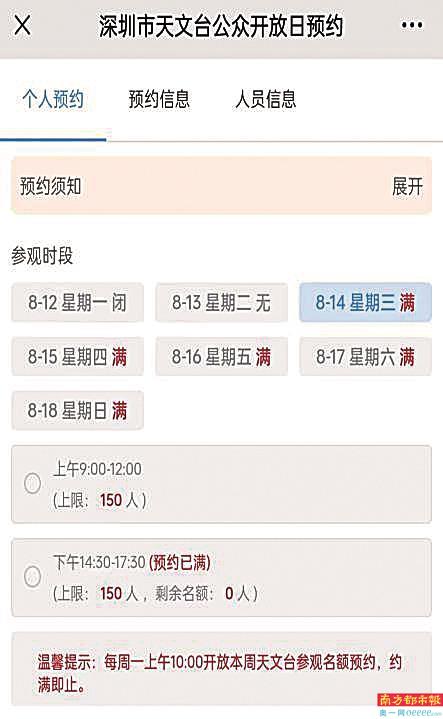
Task: Open the 预约信息 tab
Action: click(159, 99)
